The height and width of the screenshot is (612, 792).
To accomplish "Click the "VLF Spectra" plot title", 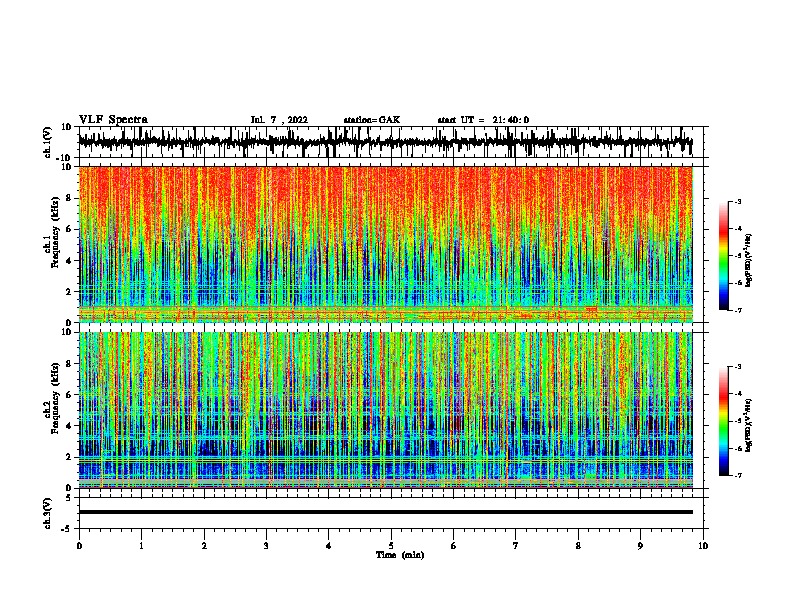I will (x=113, y=120).
